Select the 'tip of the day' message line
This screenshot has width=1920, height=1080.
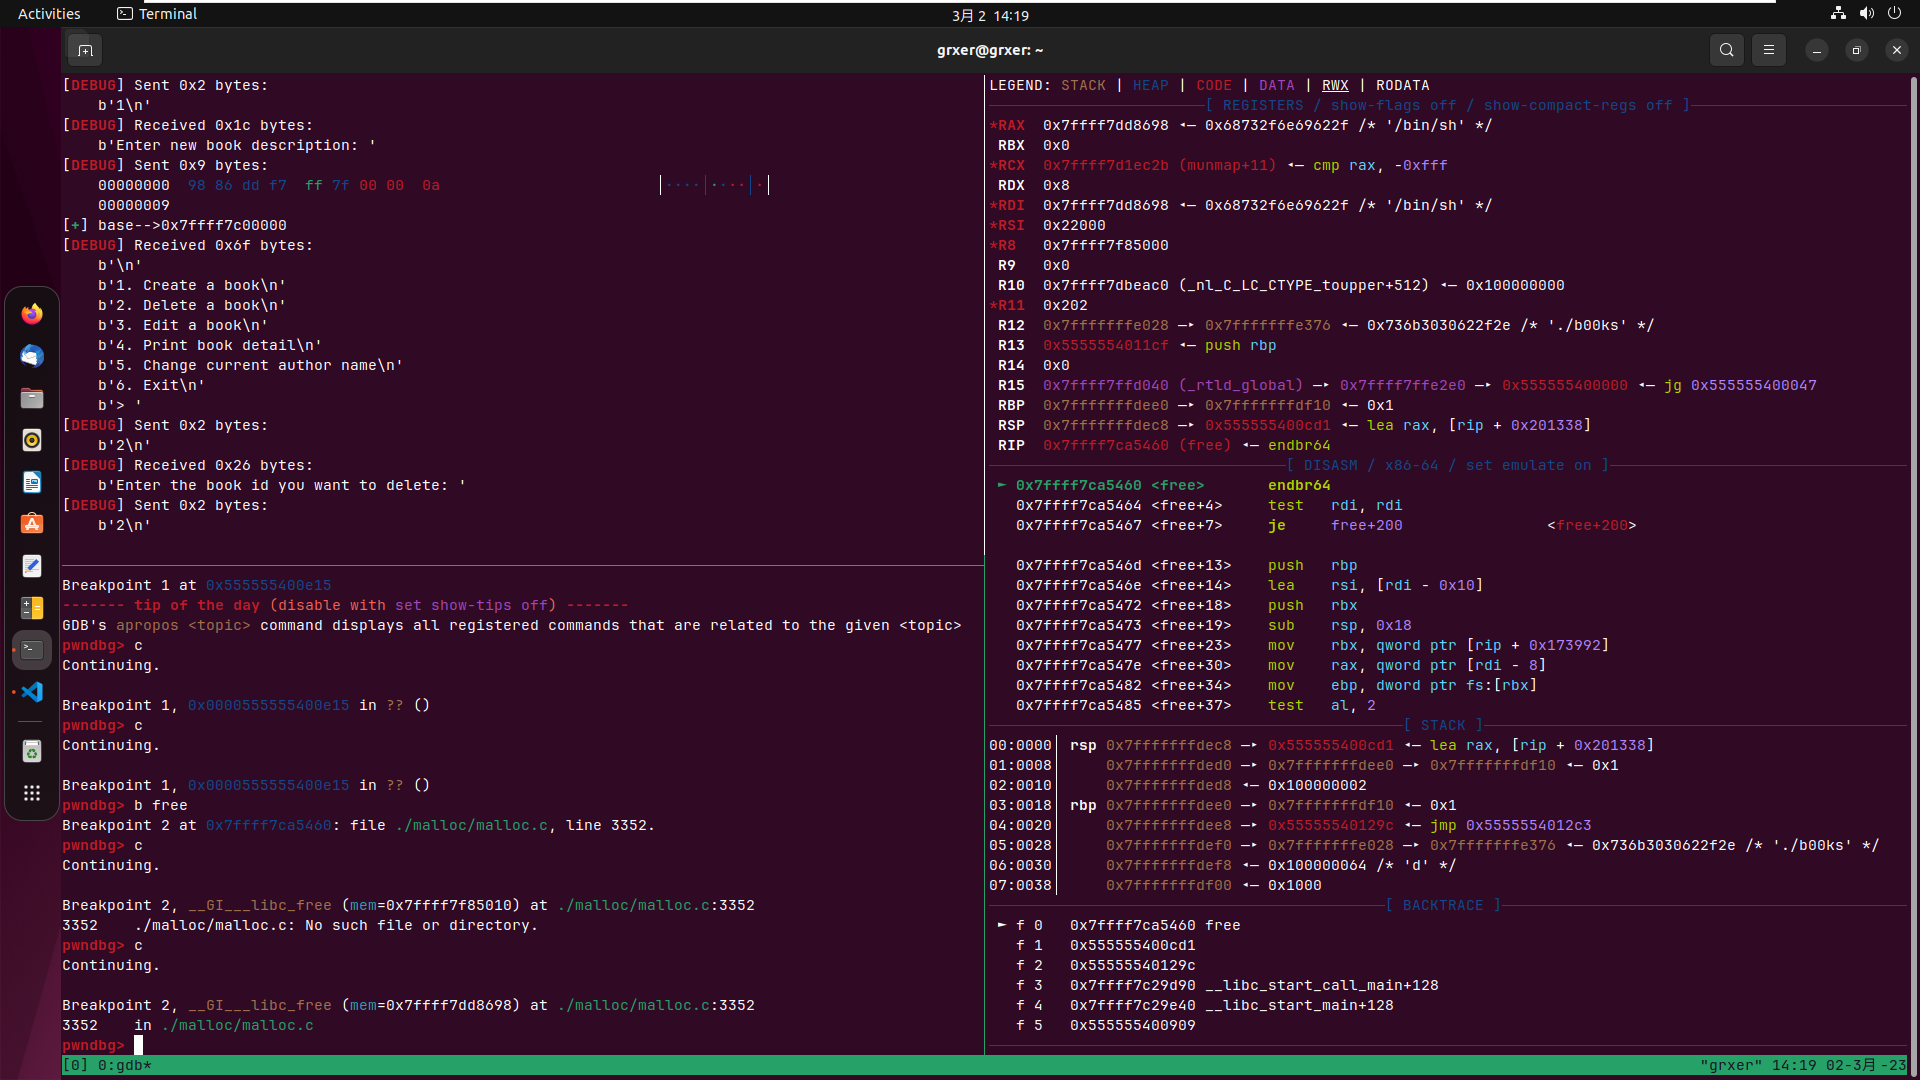[345, 606]
